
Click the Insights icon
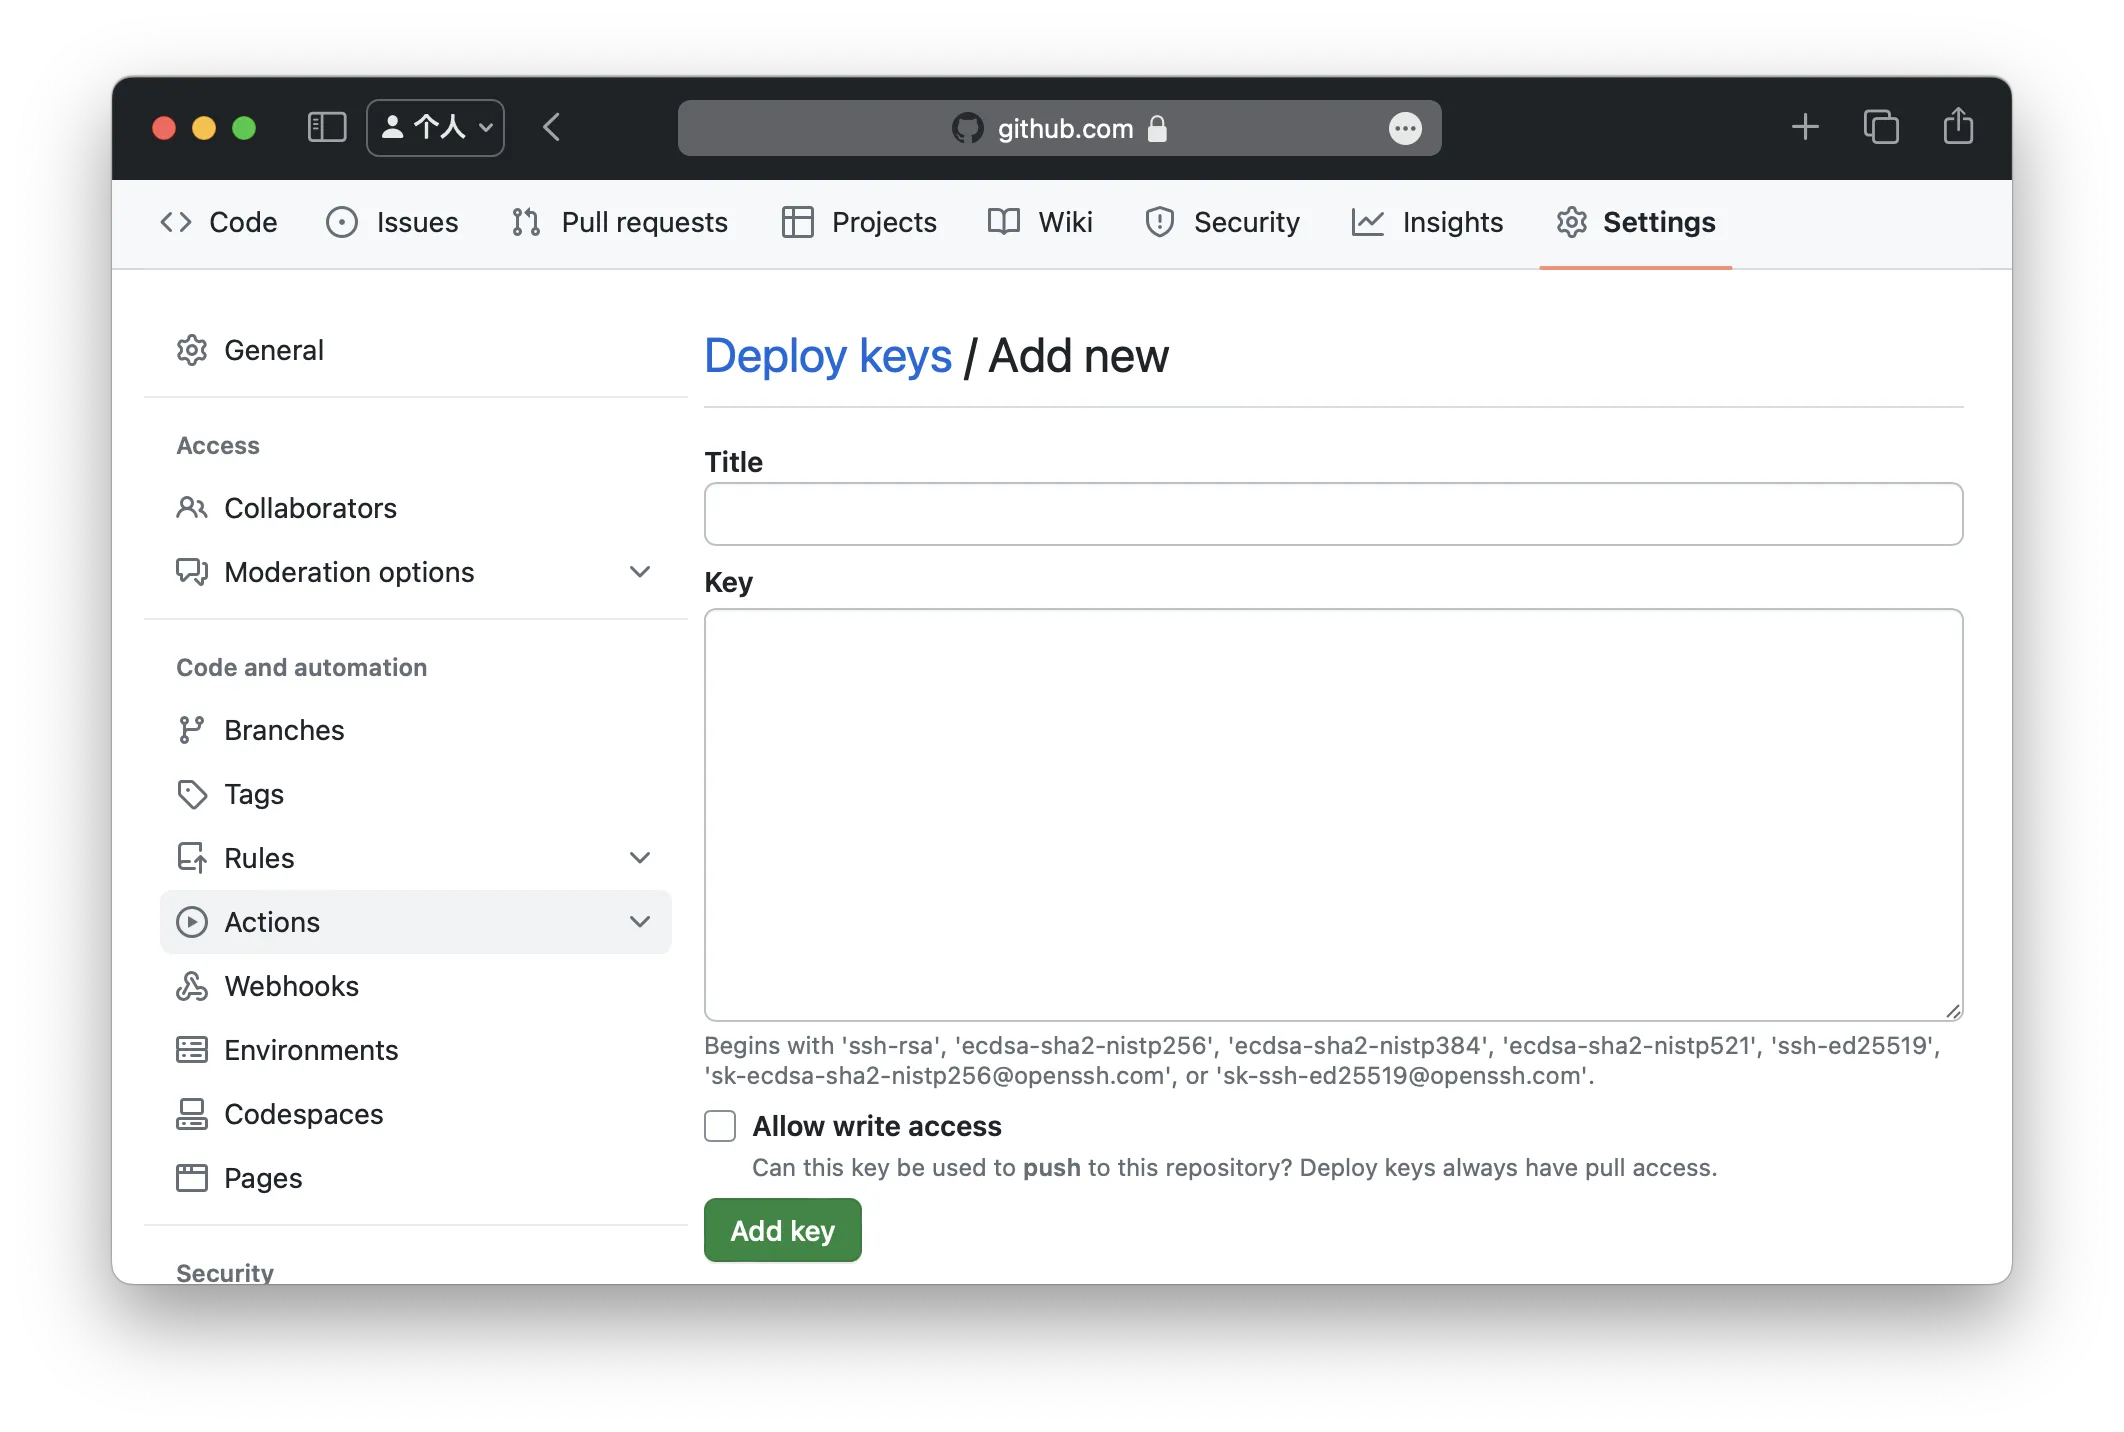[x=1370, y=222]
